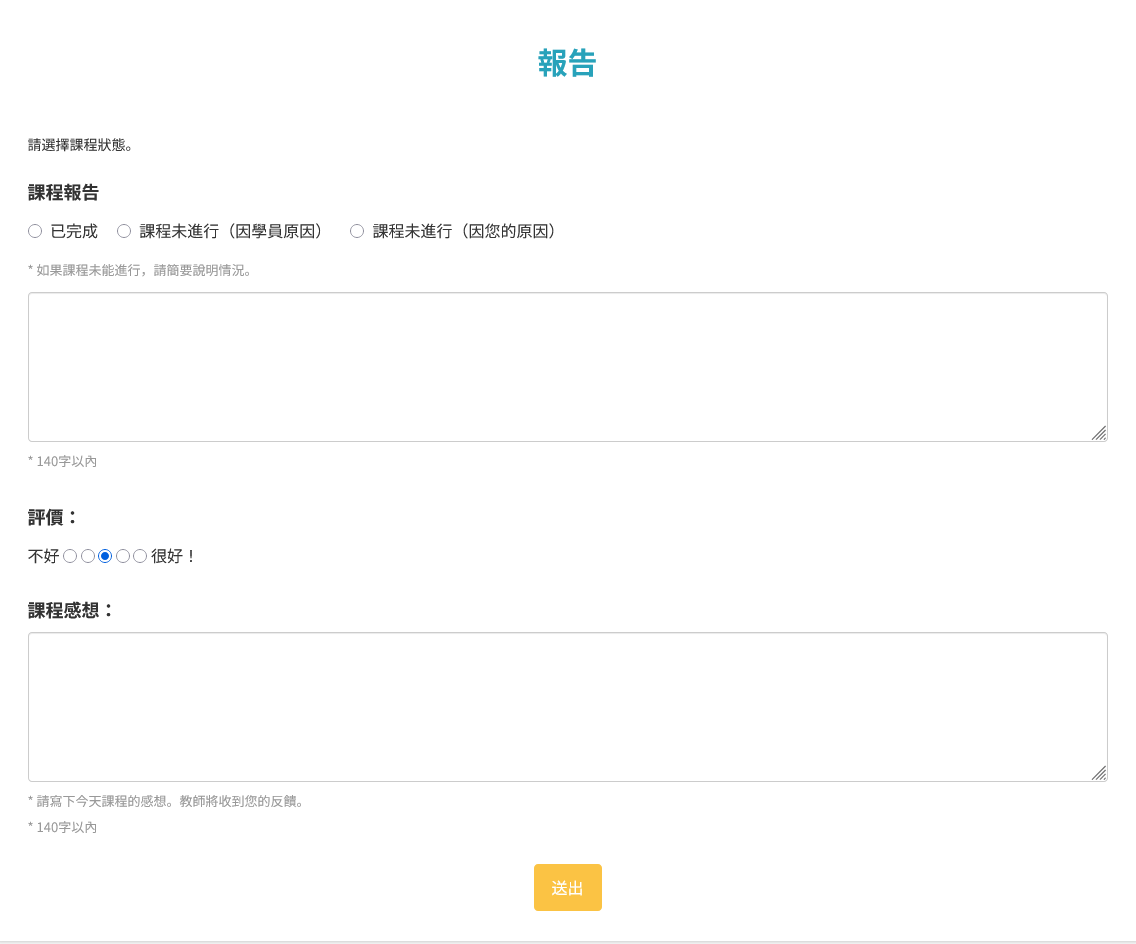Click the 請選擇課程狀態 instruction text
The height and width of the screenshot is (944, 1136).
(x=80, y=145)
